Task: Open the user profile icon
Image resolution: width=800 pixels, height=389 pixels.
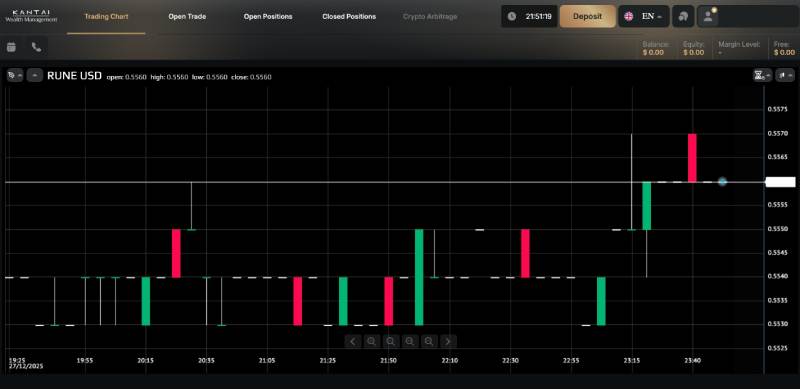Action: [x=708, y=16]
